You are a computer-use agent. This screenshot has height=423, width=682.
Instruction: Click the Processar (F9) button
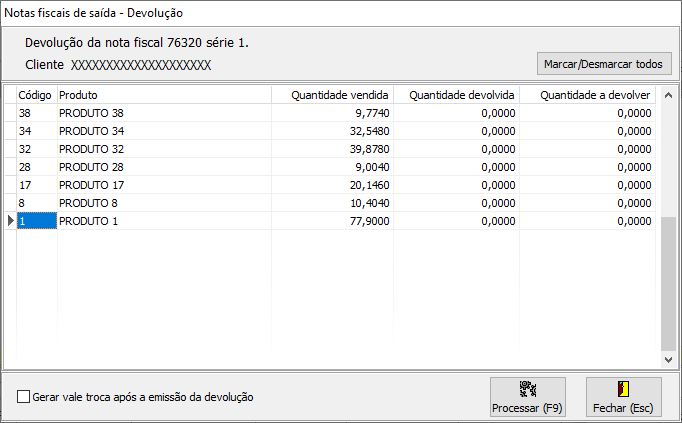click(x=528, y=397)
